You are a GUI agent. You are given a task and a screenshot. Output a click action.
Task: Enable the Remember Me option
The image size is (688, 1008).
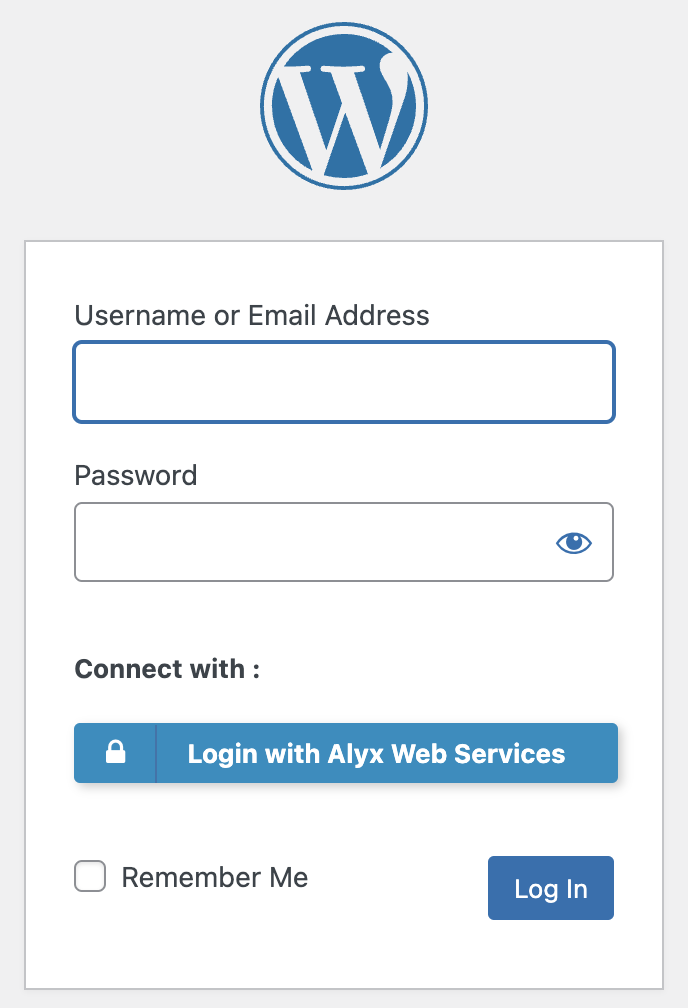point(90,876)
